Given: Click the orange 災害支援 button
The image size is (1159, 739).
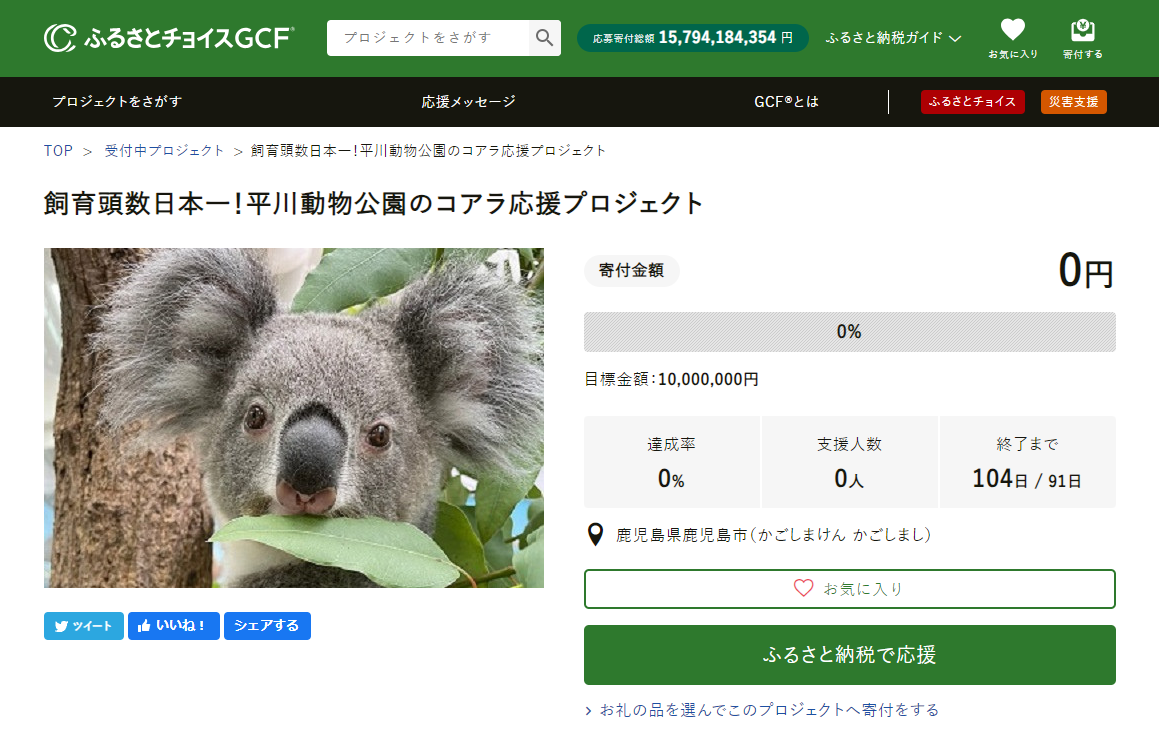Looking at the screenshot, I should [x=1073, y=102].
